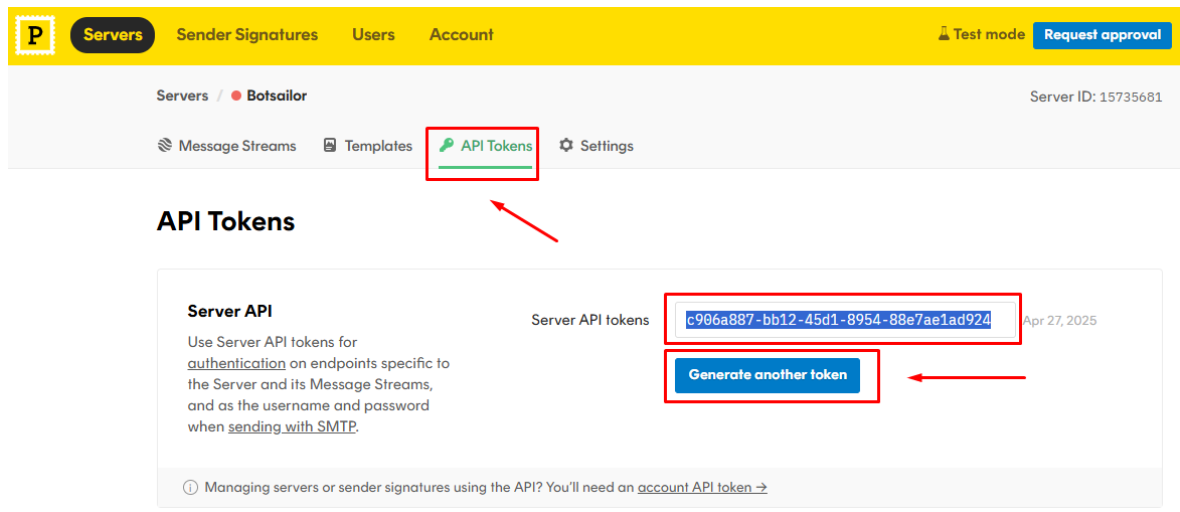1180x512 pixels.
Task: Click the Server ID 15735681 text
Action: (1096, 97)
